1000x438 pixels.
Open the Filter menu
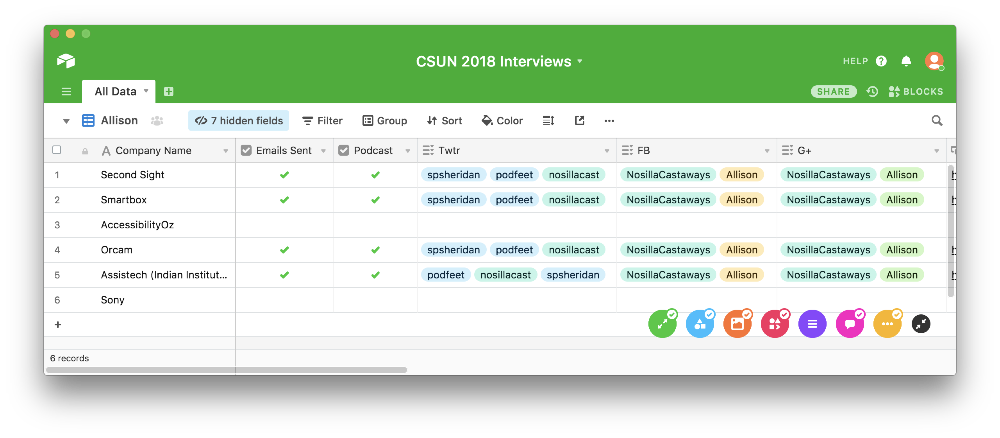click(322, 120)
